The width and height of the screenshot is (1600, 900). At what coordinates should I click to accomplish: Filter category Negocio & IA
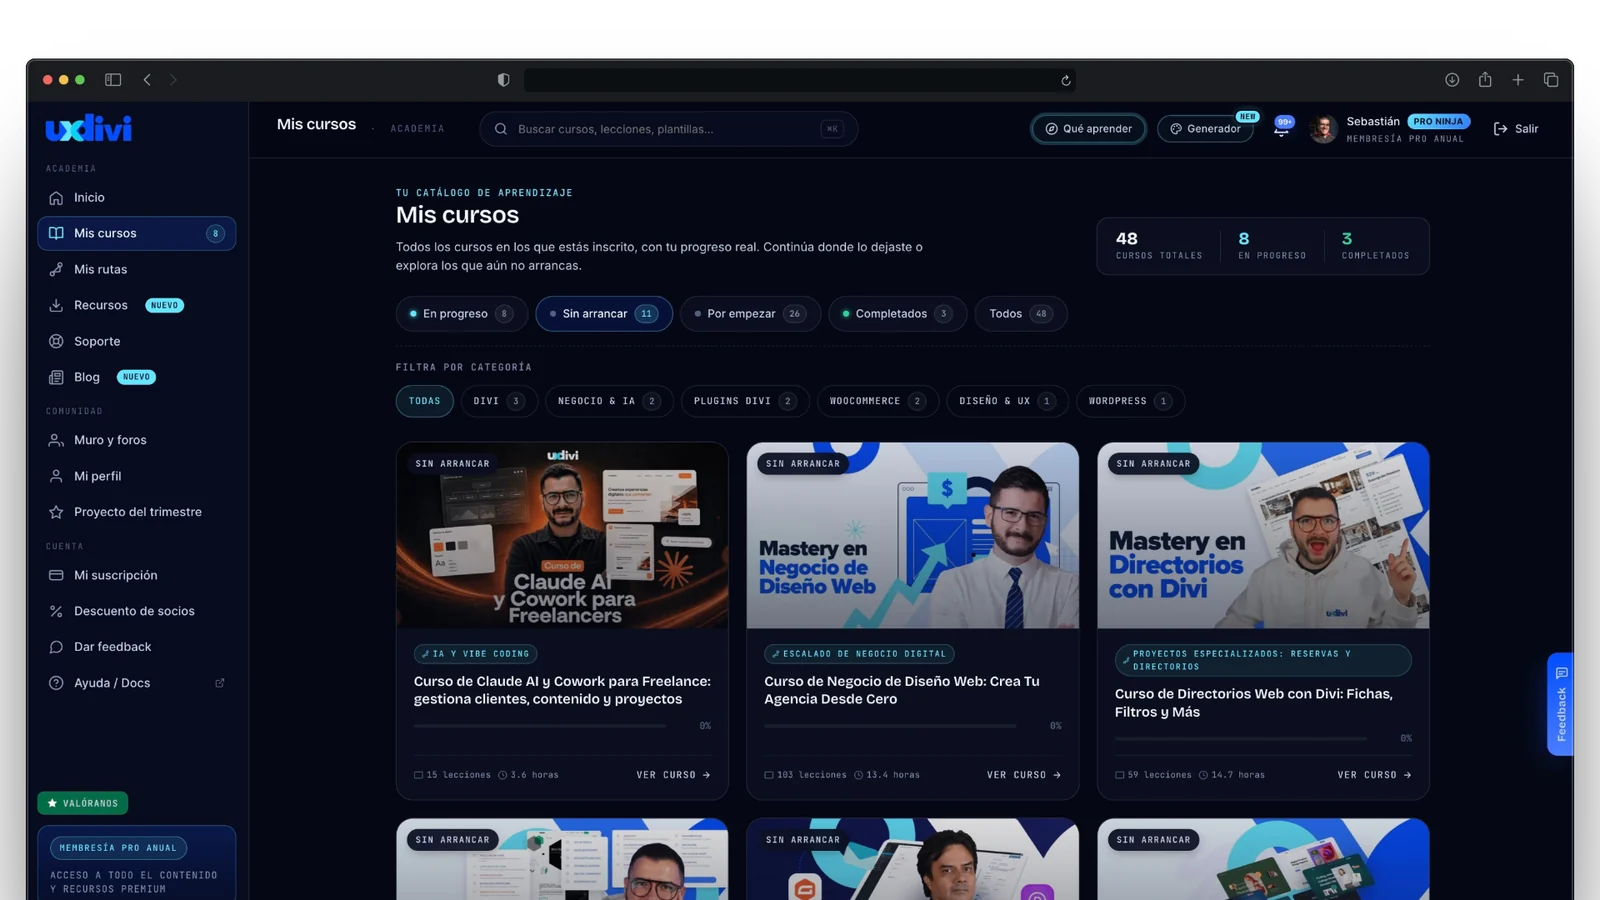[609, 401]
